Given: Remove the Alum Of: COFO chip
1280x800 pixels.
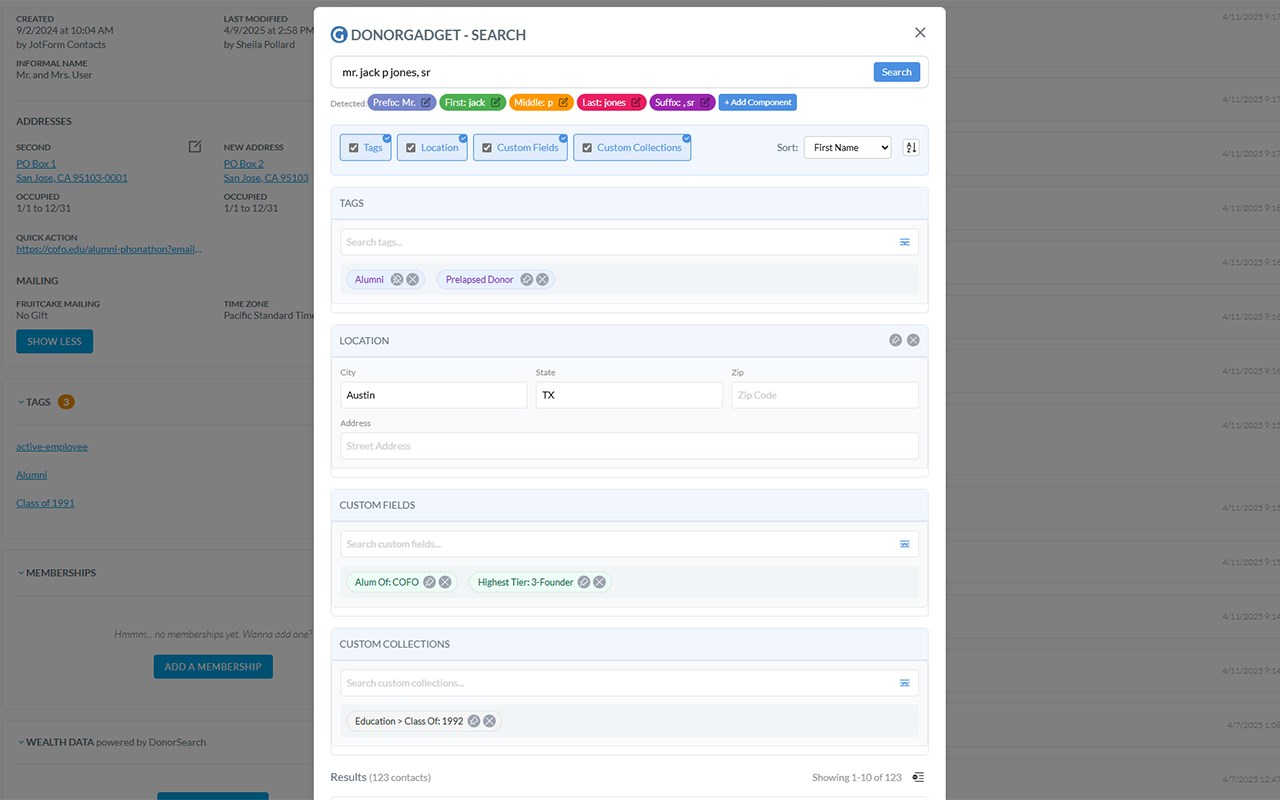Looking at the screenshot, I should point(445,582).
